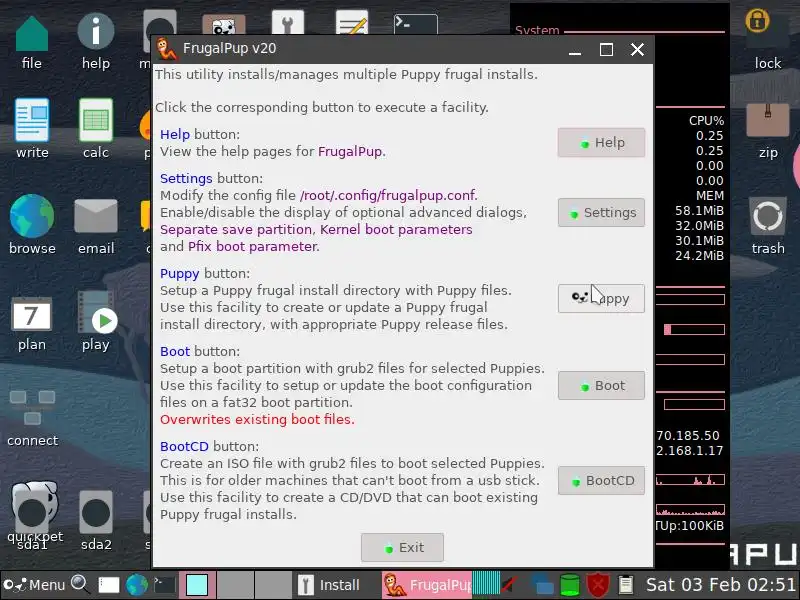This screenshot has width=800, height=600.
Task: Click the taskbar globe browser launcher
Action: [x=137, y=585]
